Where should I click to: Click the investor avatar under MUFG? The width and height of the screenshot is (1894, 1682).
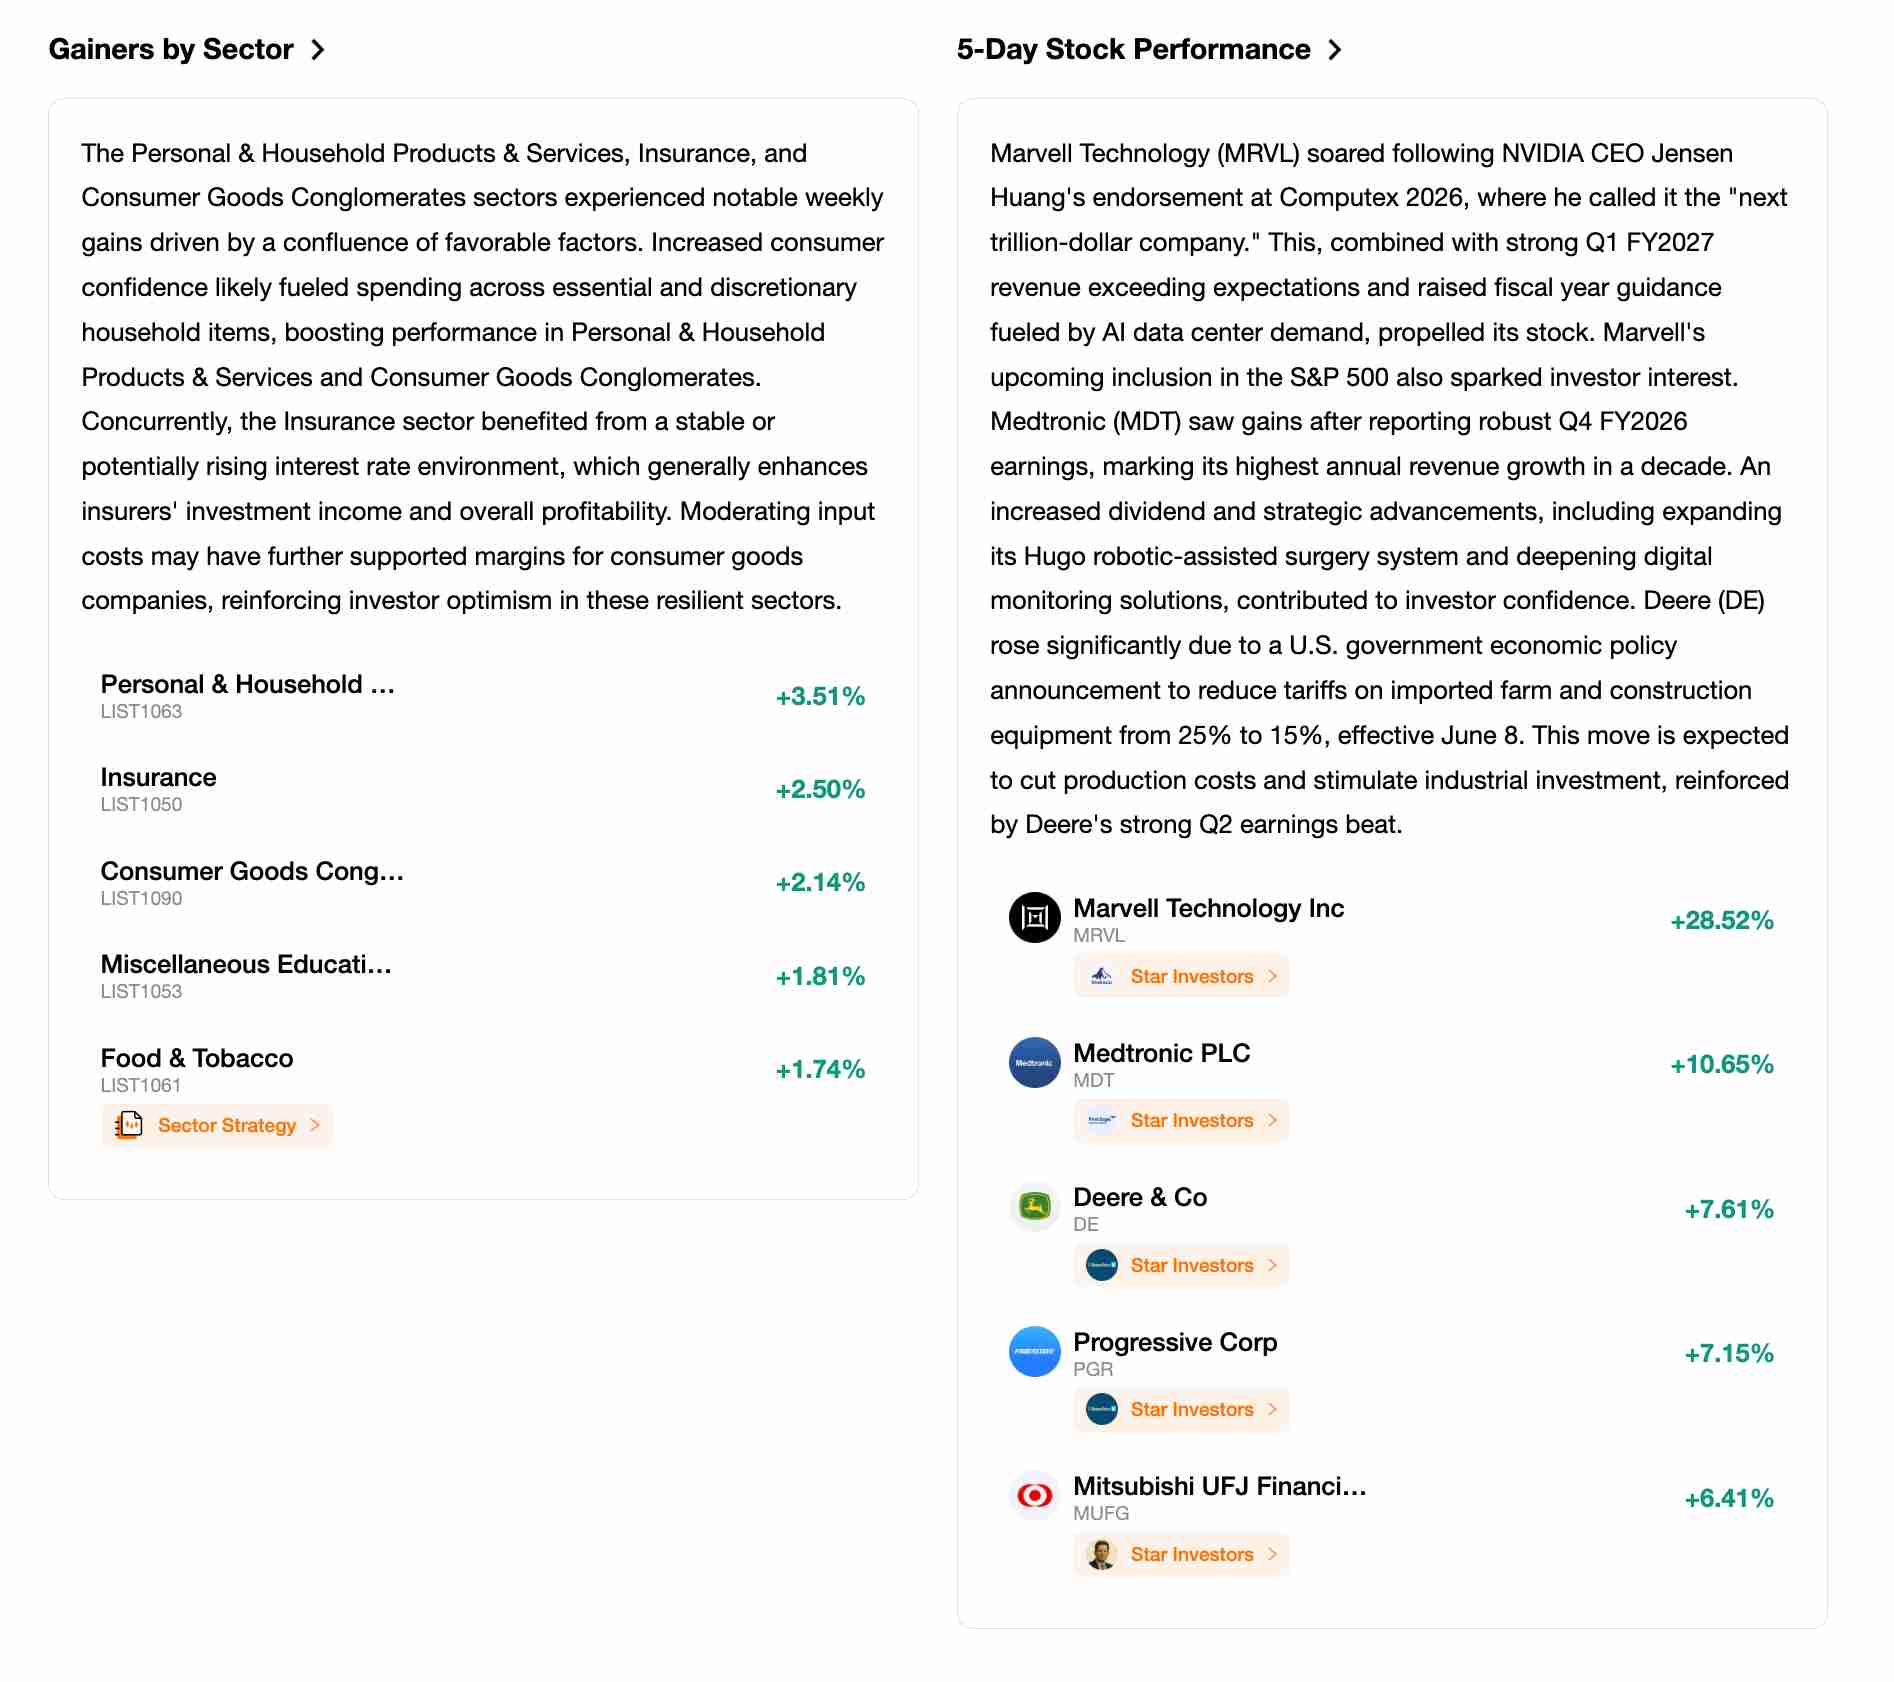pos(1101,1554)
